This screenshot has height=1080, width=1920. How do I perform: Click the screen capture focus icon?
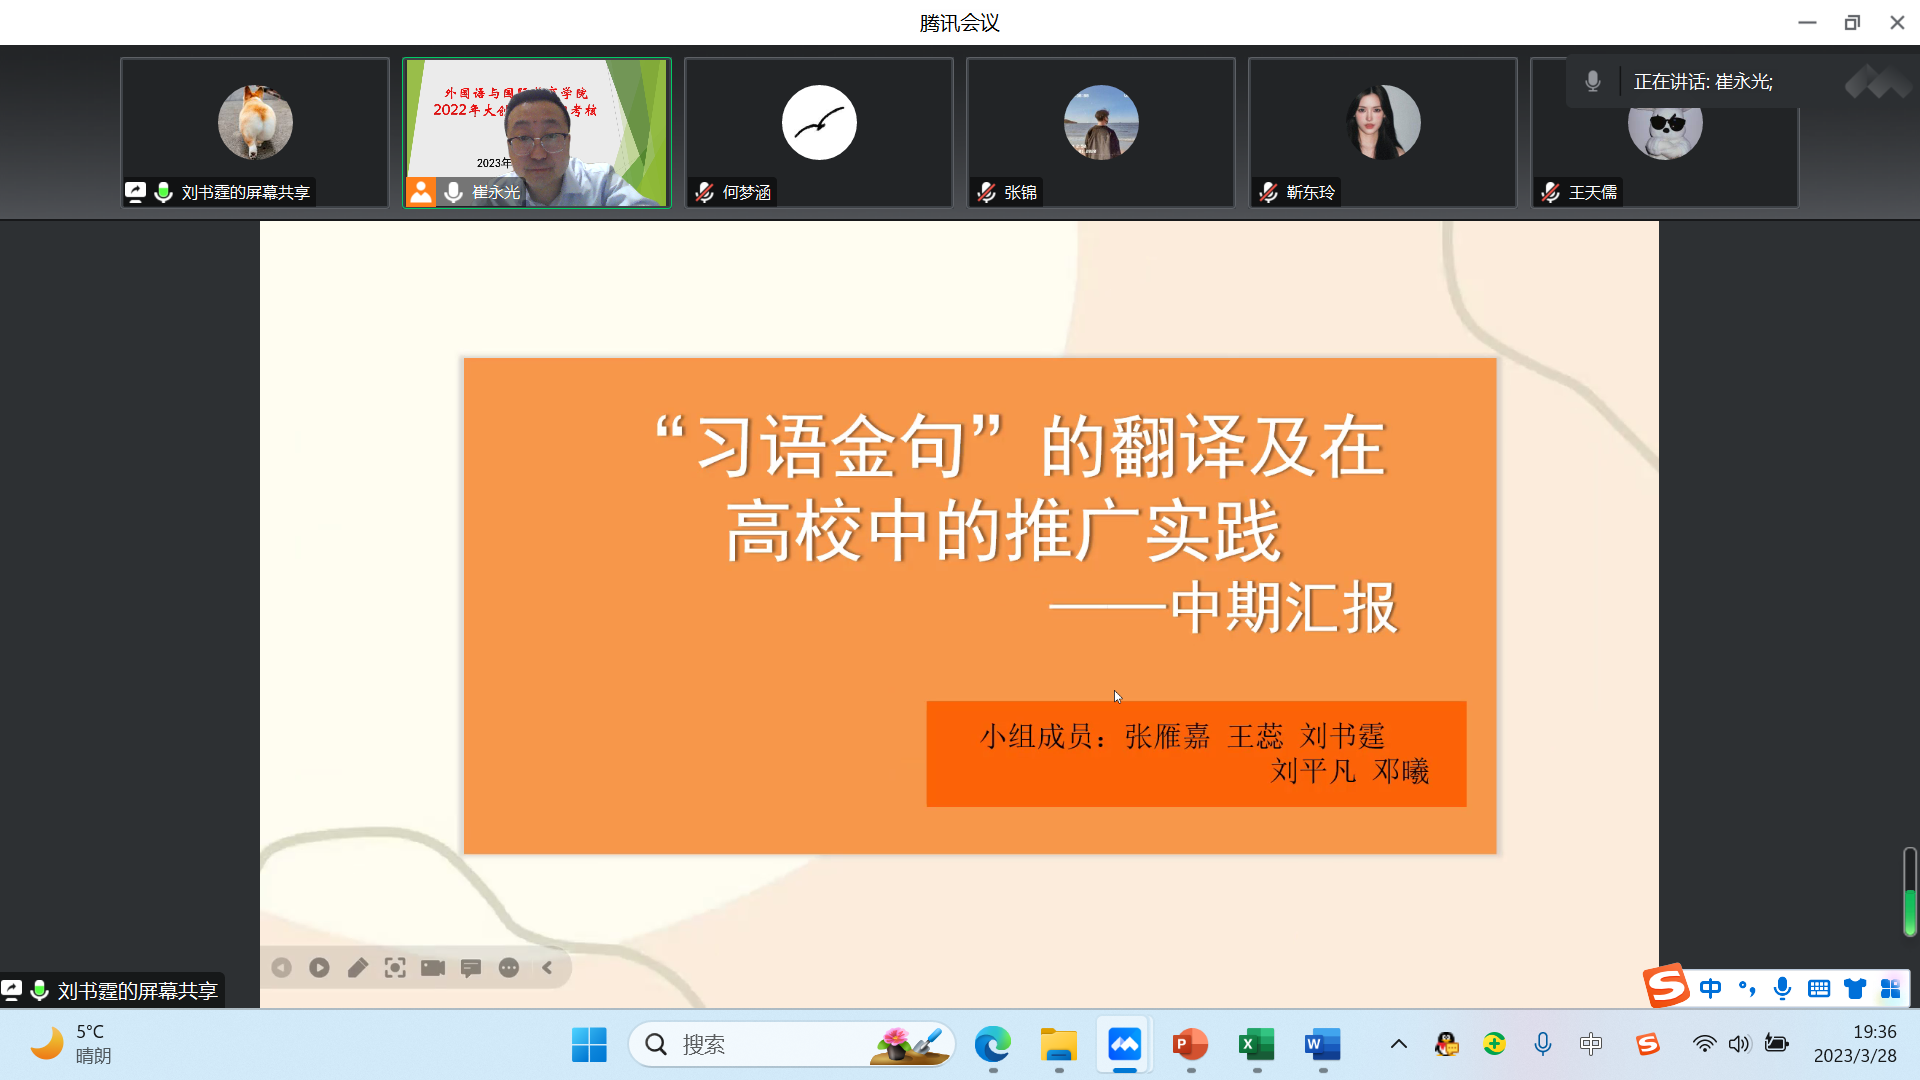pos(395,968)
